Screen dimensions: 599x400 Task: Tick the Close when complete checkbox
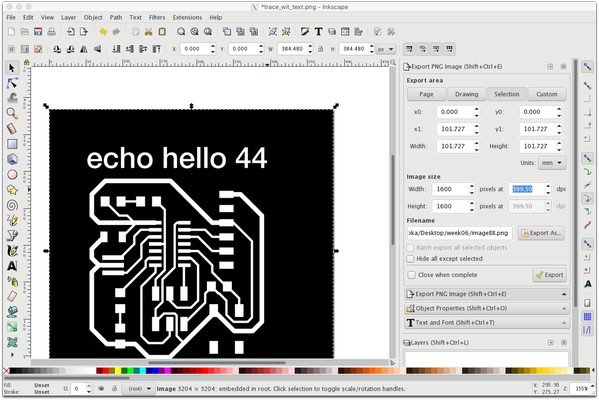coord(411,275)
